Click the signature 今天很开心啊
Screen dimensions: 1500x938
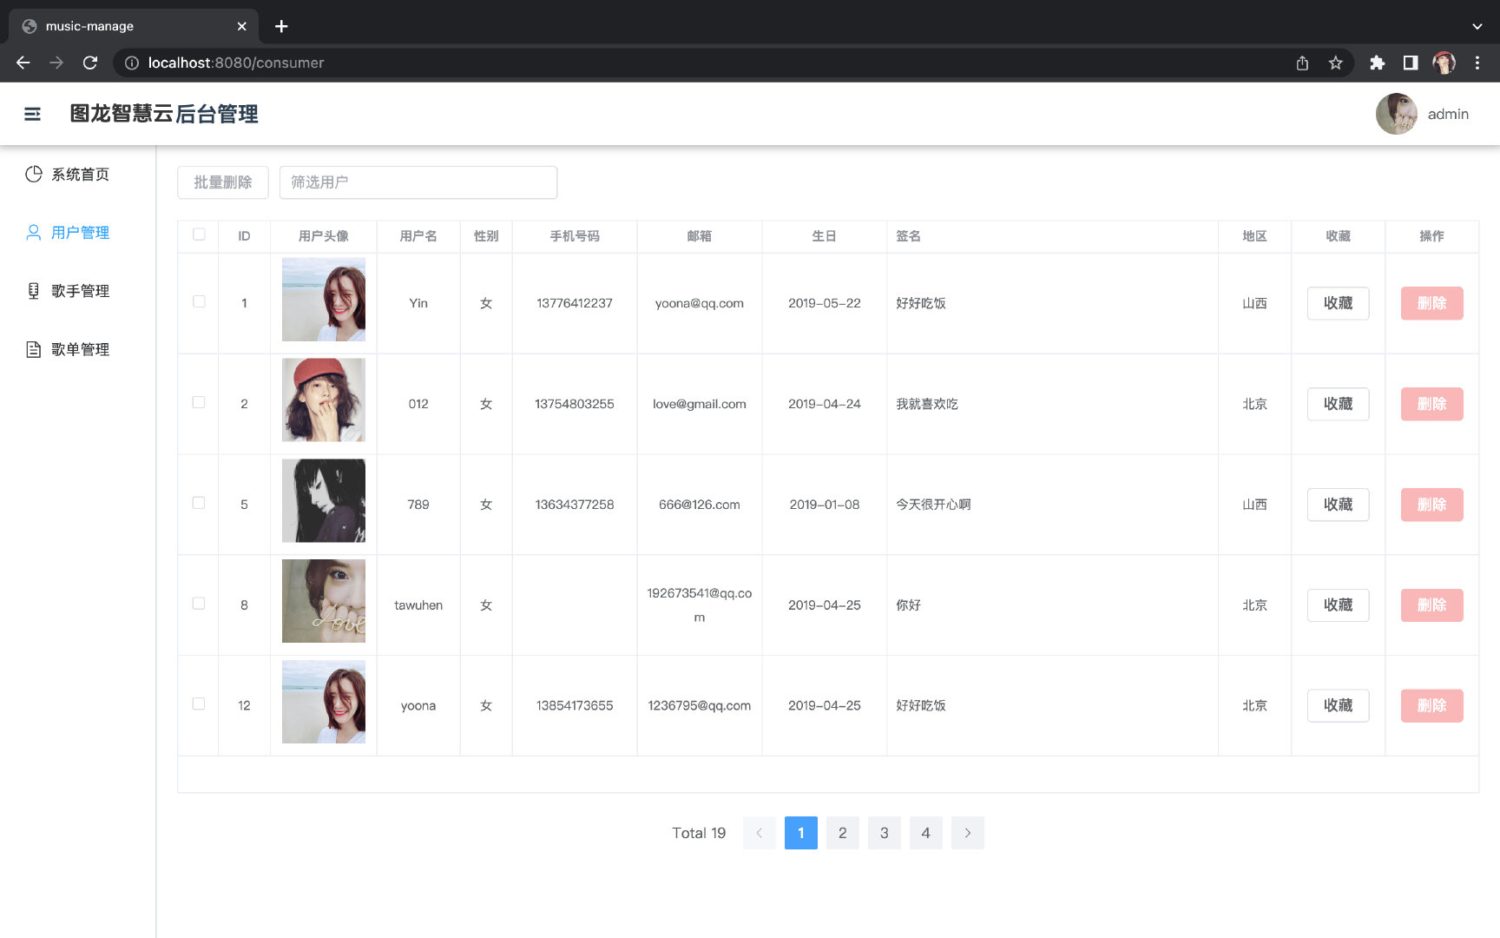933,505
